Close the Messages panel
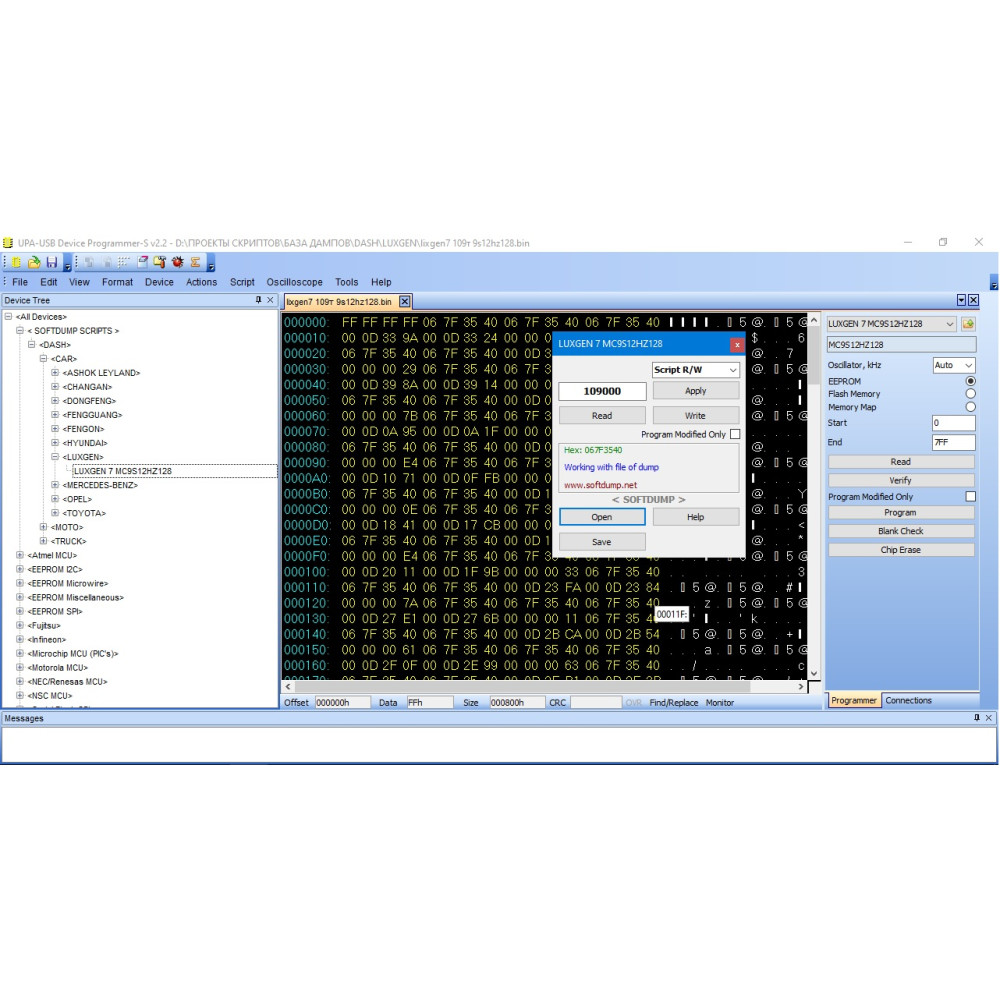 [989, 717]
